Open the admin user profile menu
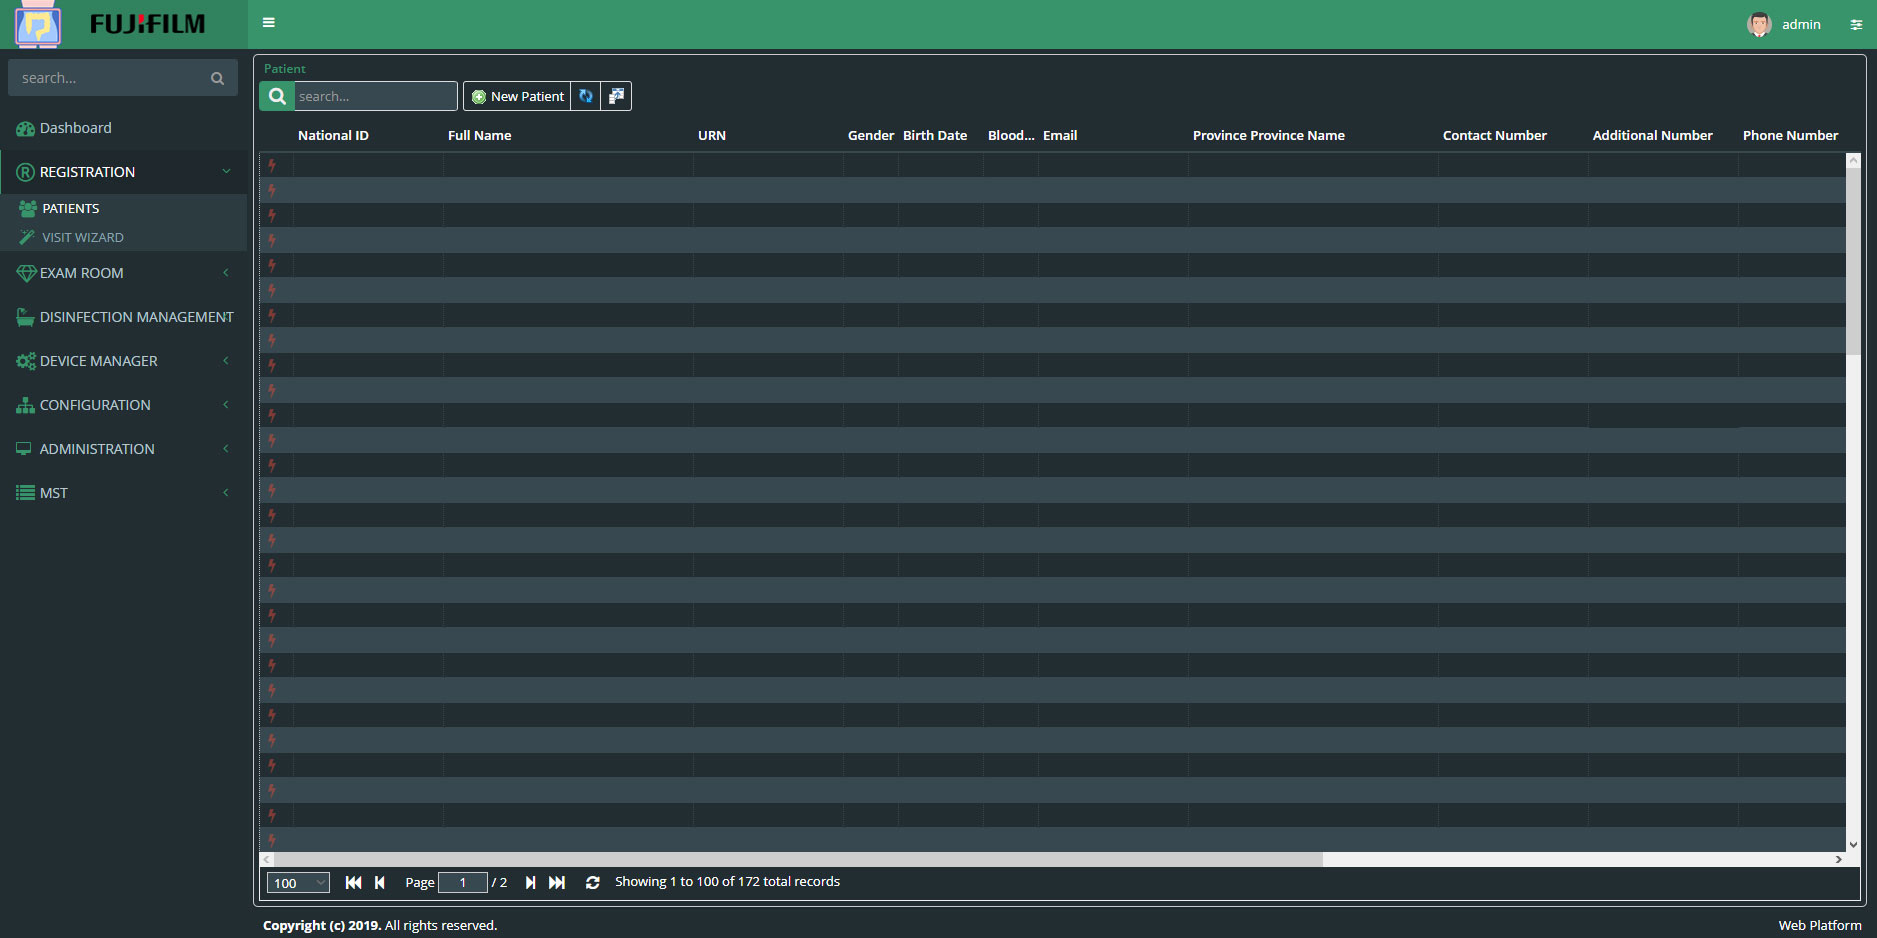This screenshot has height=938, width=1877. coord(1785,25)
